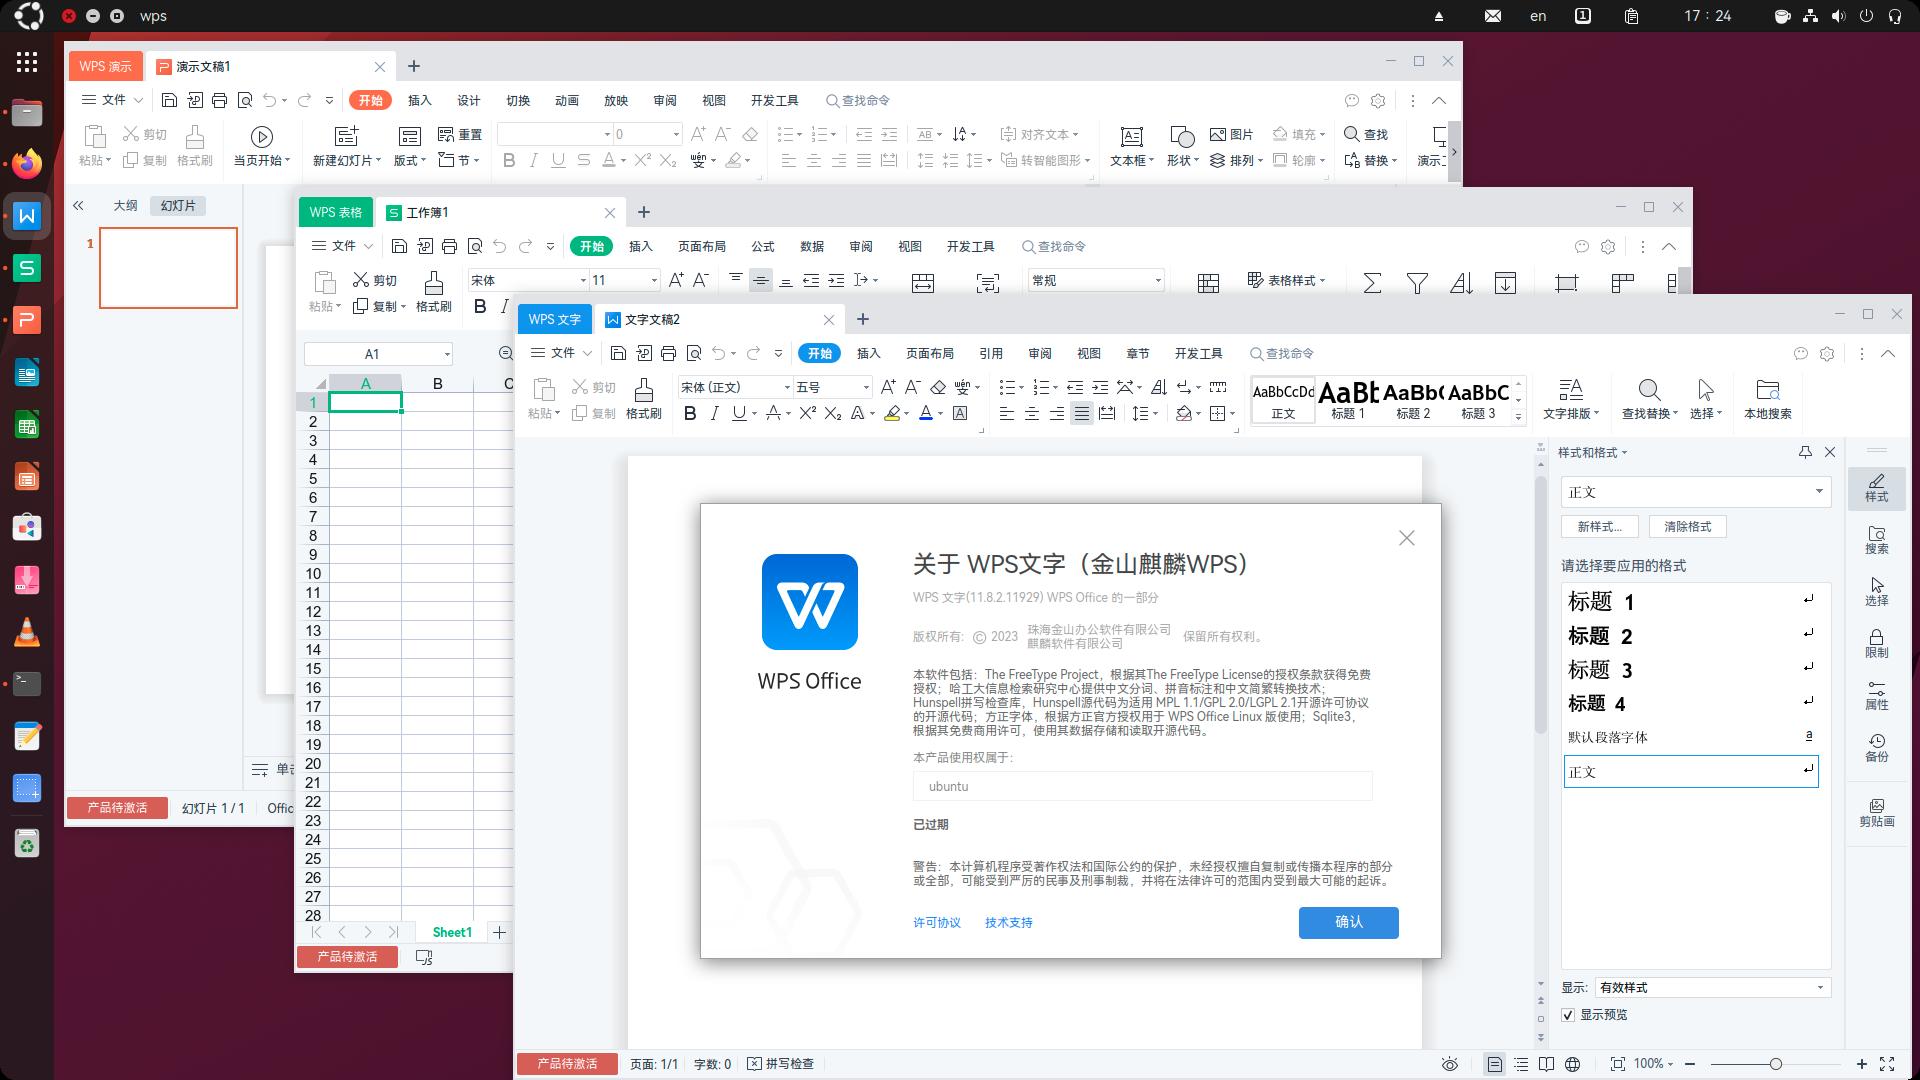Screen dimensions: 1920x1080
Task: Pin the Styles and Formatting panel
Action: tap(1805, 452)
